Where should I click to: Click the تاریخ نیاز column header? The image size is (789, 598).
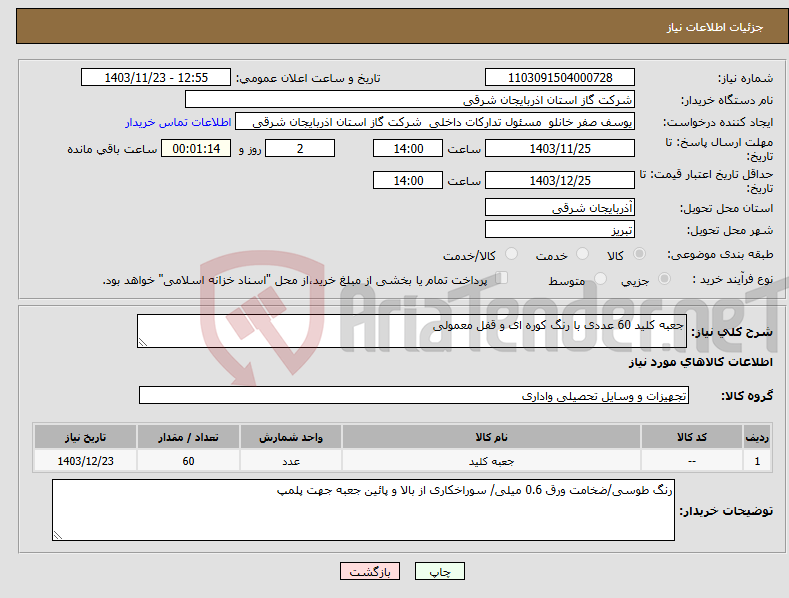pos(86,437)
